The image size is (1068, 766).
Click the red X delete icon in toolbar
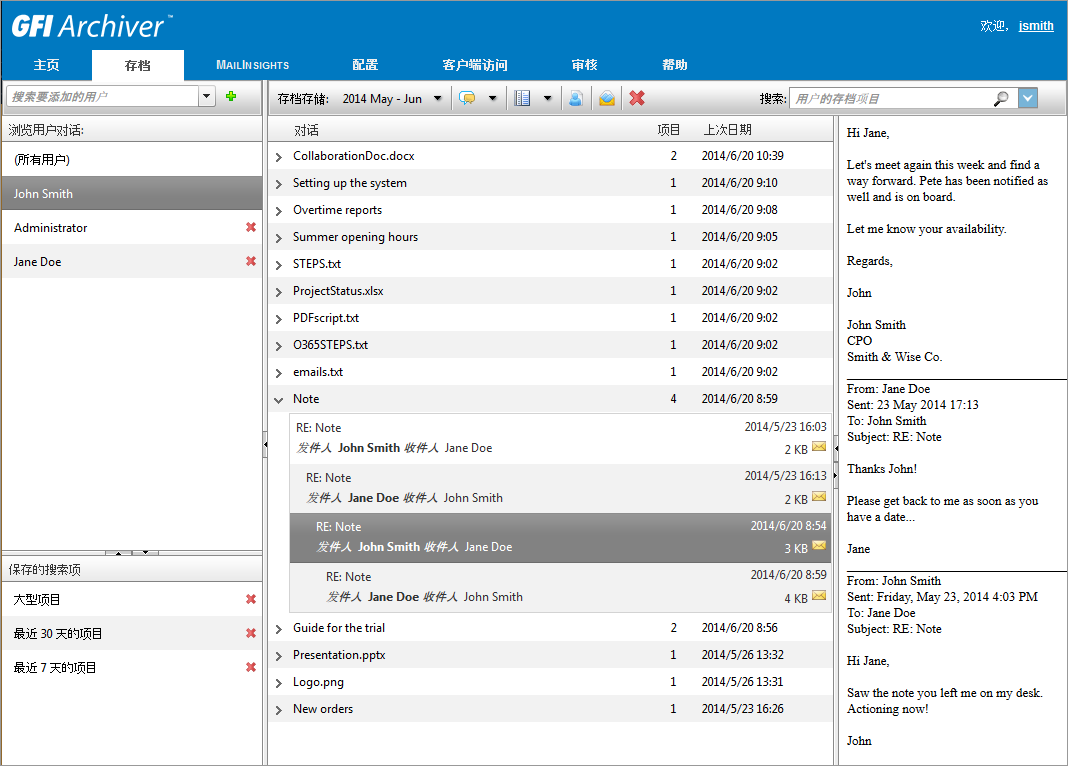tap(637, 98)
